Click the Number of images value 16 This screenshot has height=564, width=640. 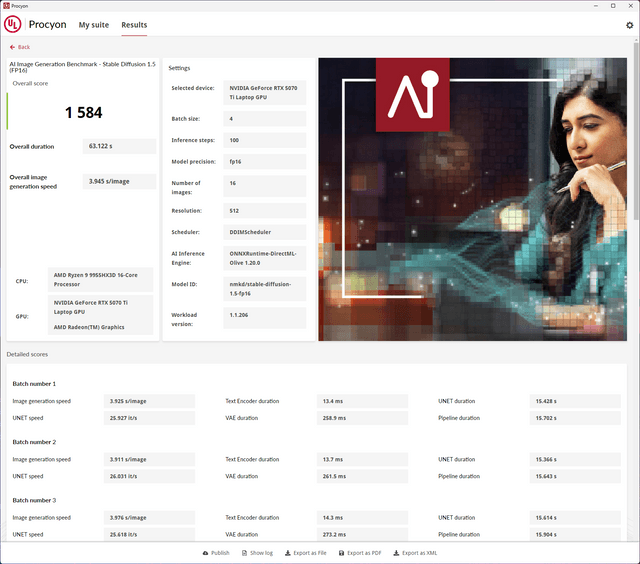click(264, 186)
